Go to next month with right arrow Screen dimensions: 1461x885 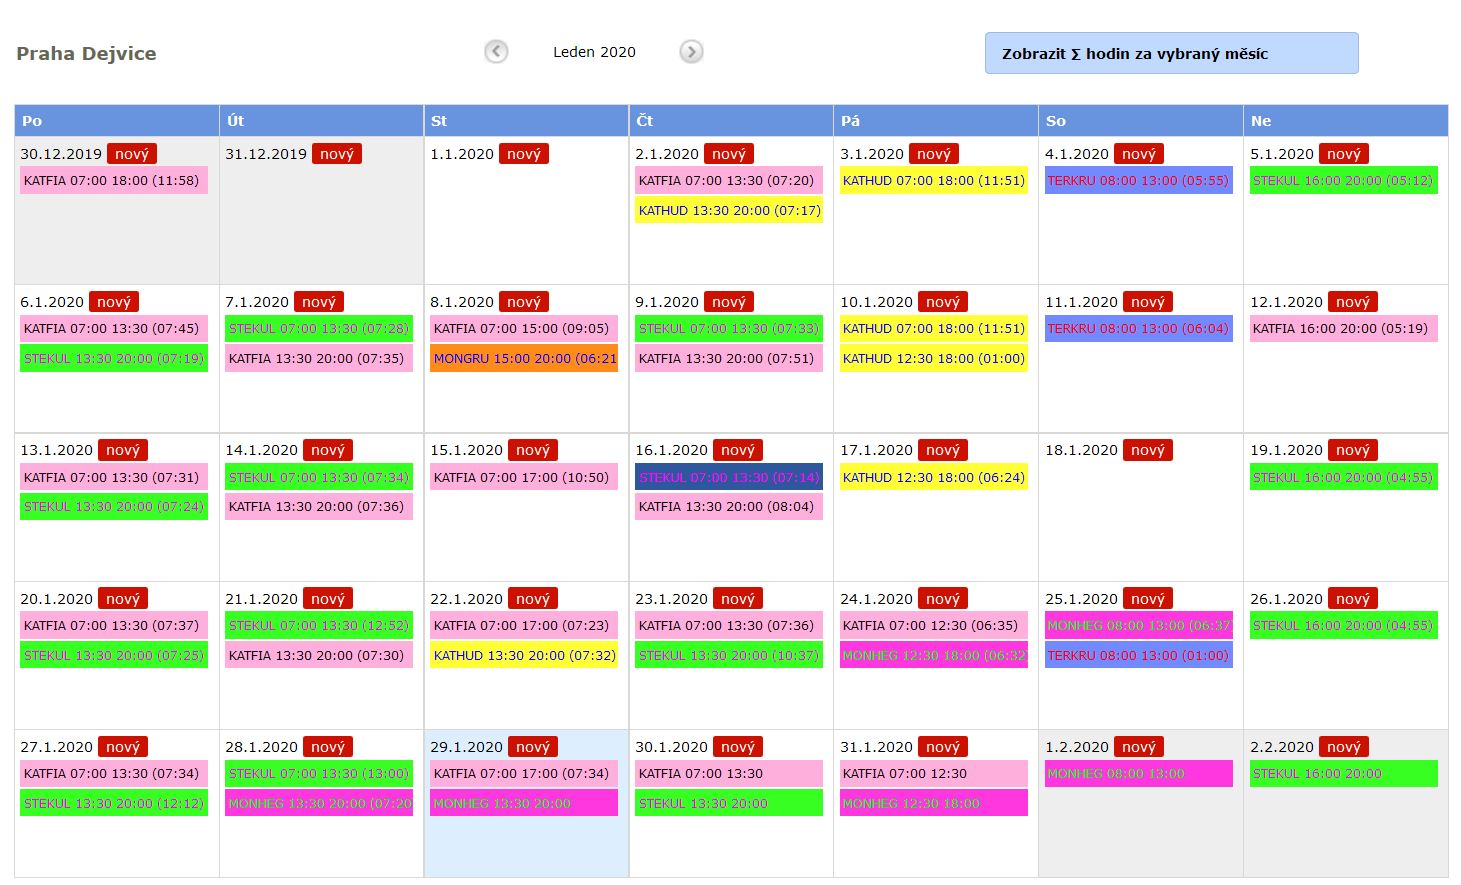691,52
